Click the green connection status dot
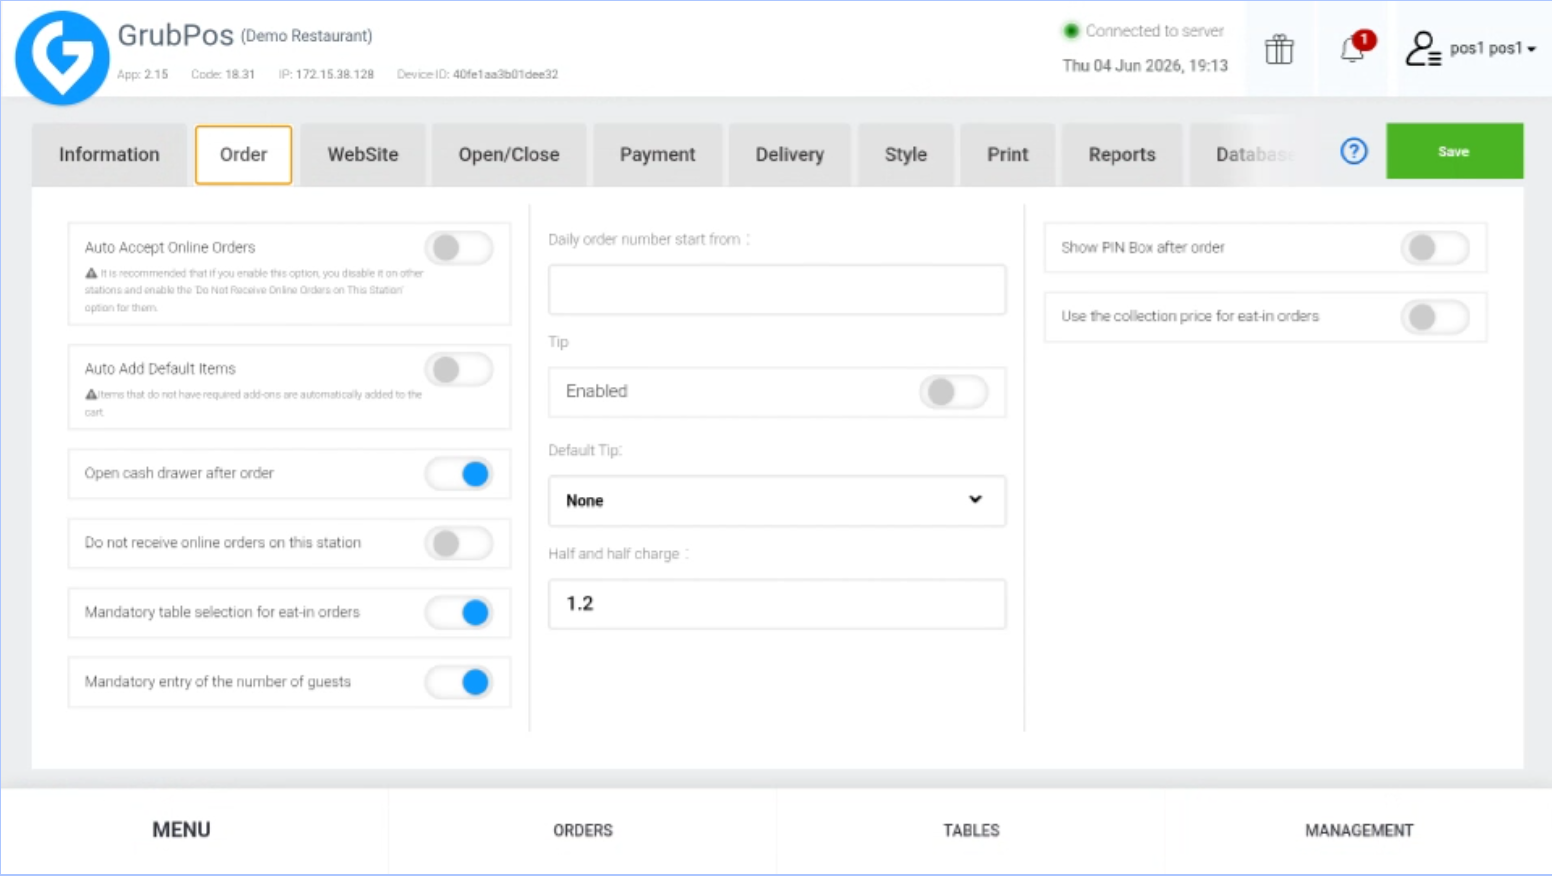The width and height of the screenshot is (1552, 876). click(x=1071, y=31)
